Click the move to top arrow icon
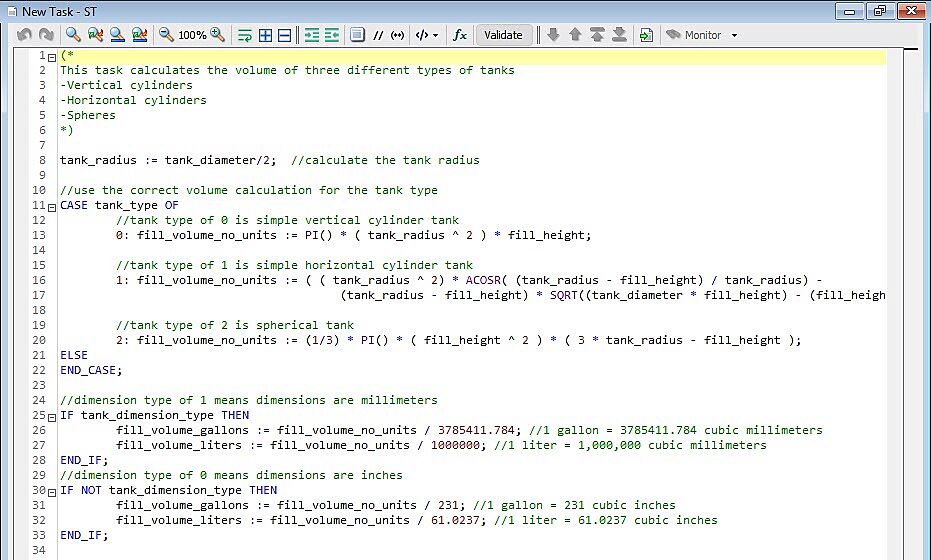 [x=597, y=35]
